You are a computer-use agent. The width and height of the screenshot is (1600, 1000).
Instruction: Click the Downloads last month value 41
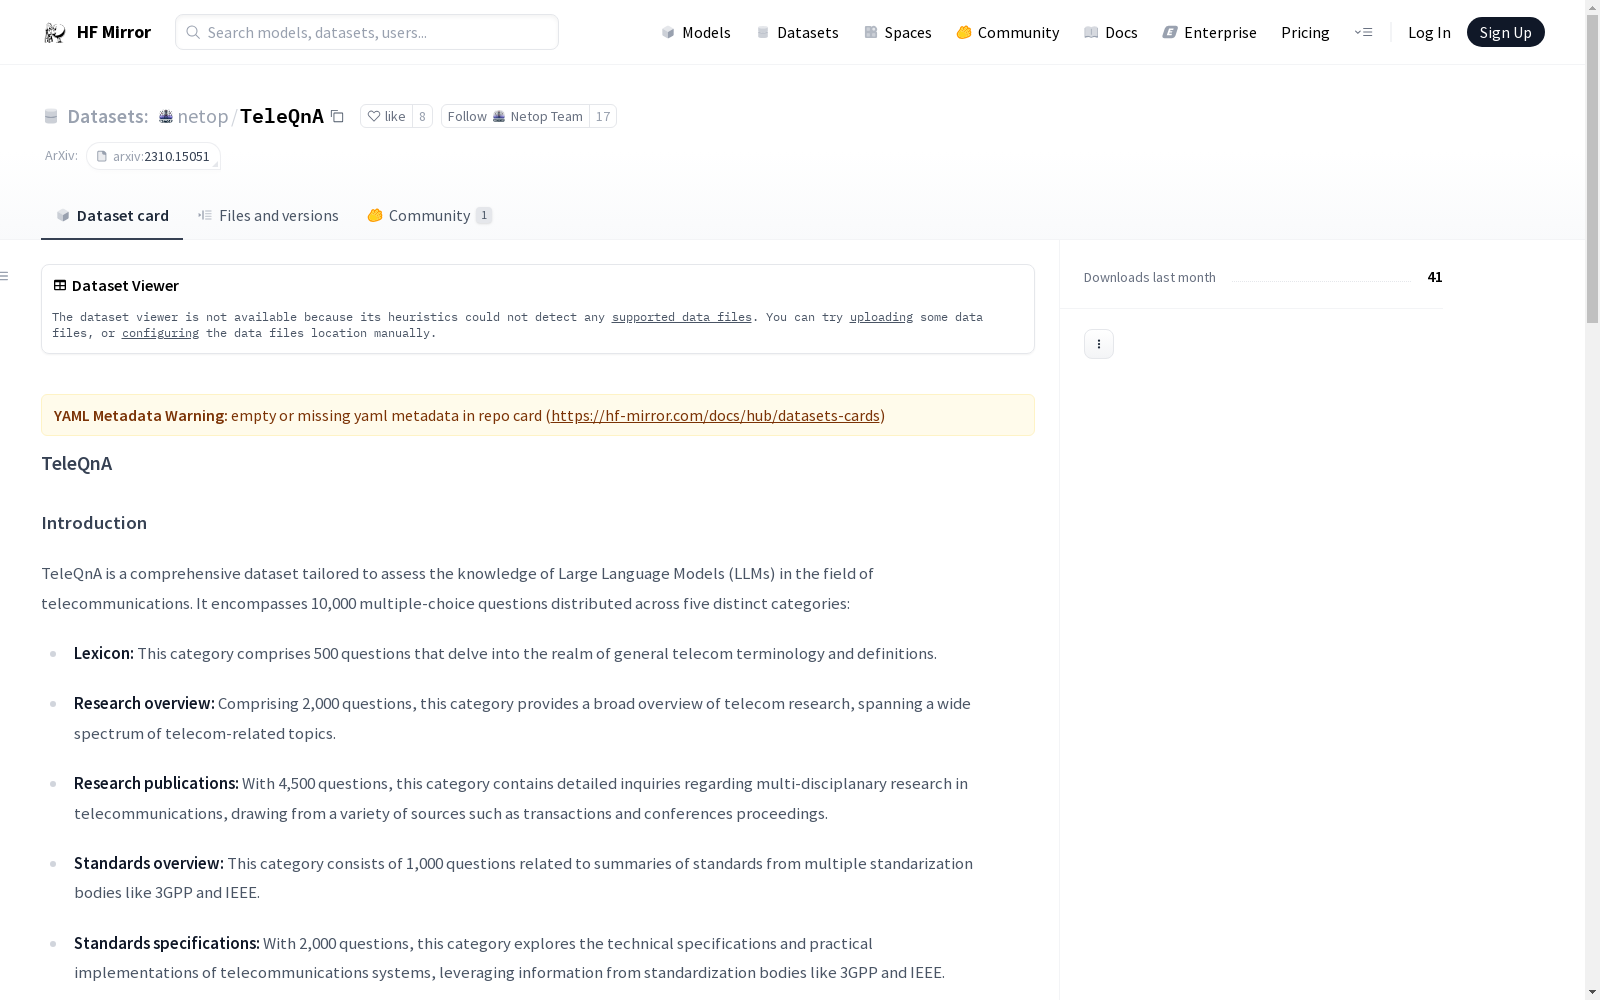1435,277
